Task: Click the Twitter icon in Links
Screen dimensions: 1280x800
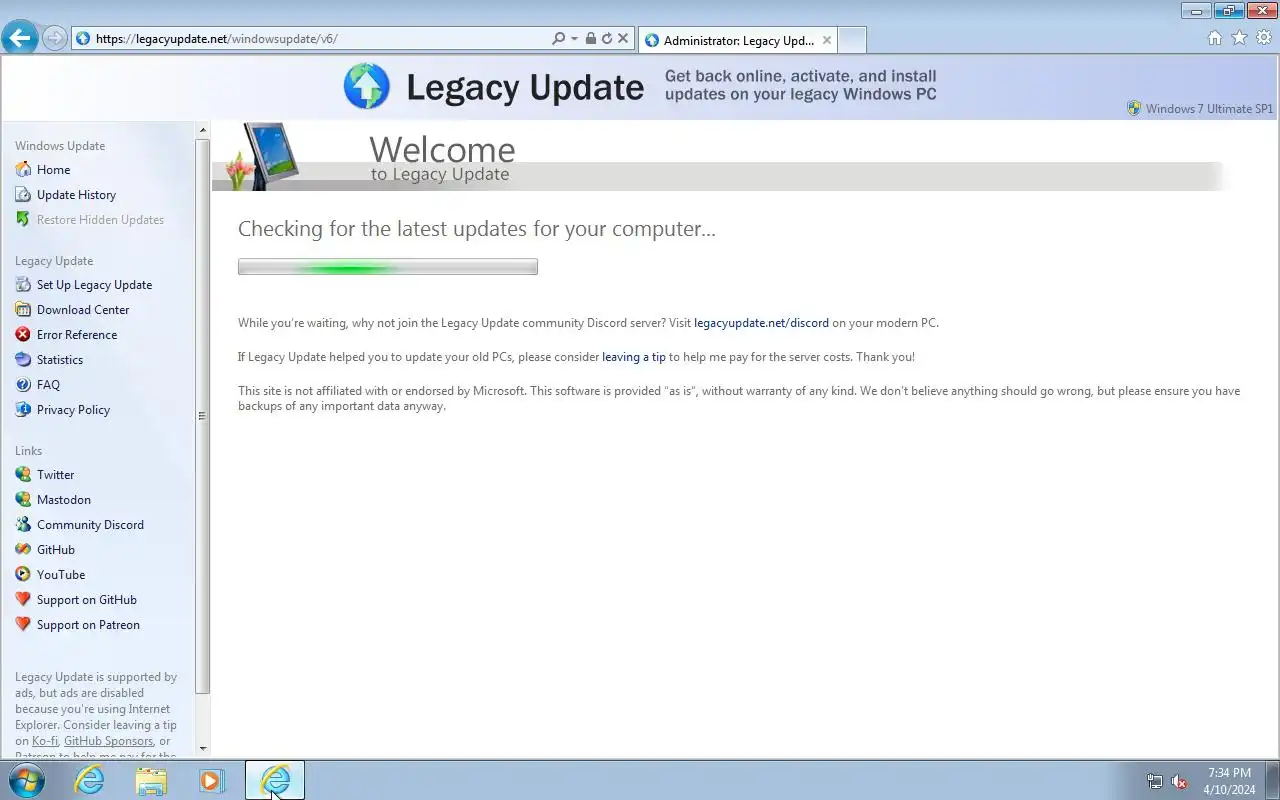Action: point(23,474)
